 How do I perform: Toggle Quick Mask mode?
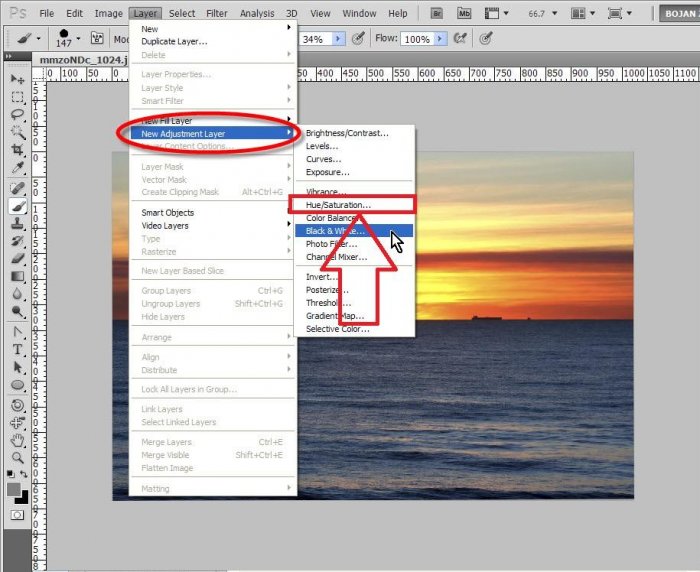click(x=17, y=514)
